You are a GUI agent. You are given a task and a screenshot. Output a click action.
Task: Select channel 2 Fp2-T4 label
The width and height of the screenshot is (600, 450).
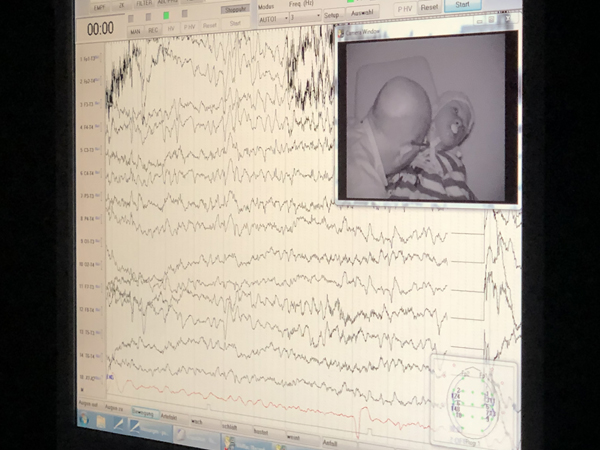pos(89,82)
